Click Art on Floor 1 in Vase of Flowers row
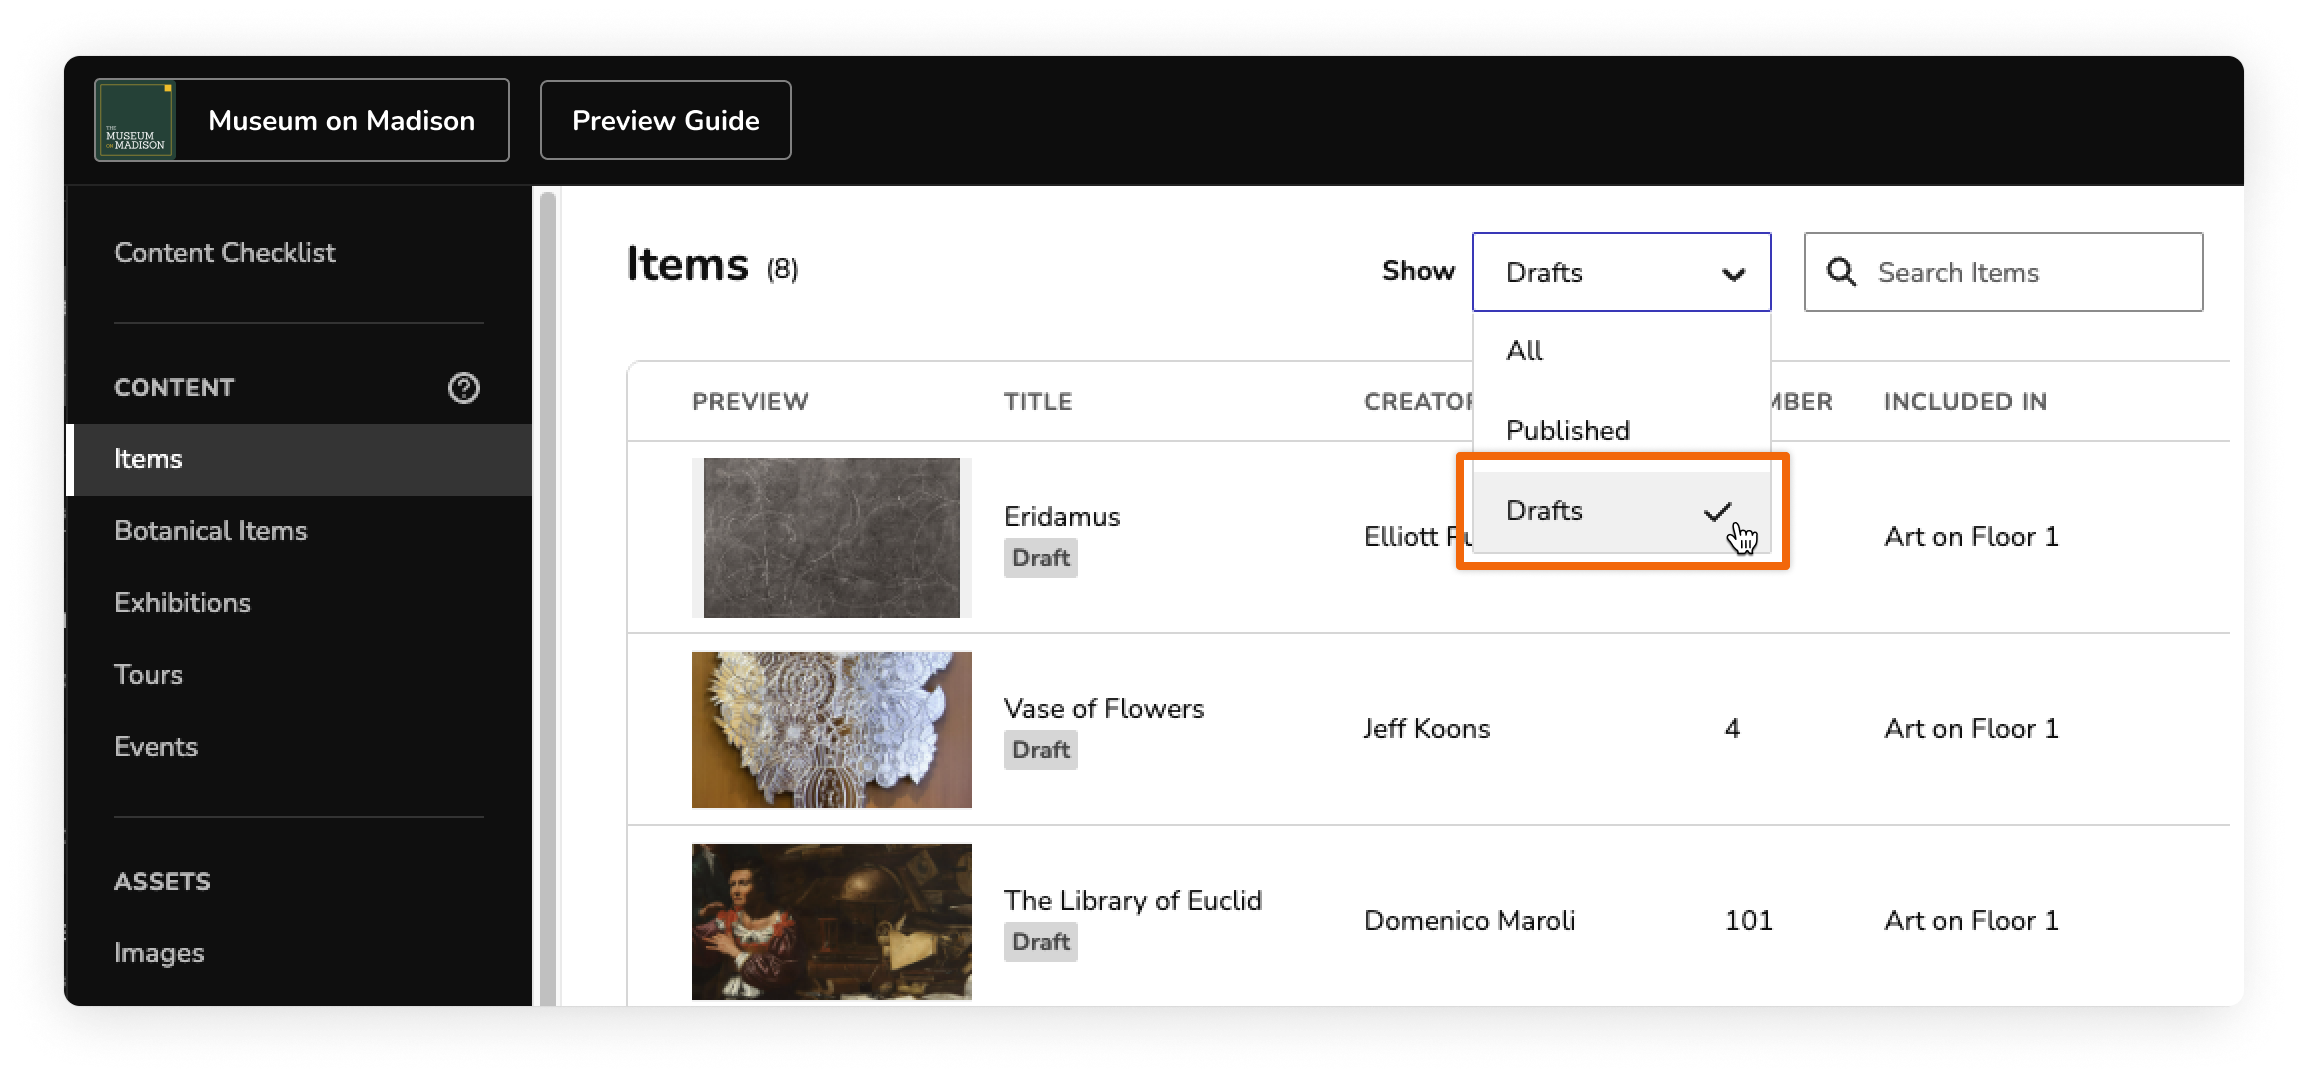 pos(1972,729)
